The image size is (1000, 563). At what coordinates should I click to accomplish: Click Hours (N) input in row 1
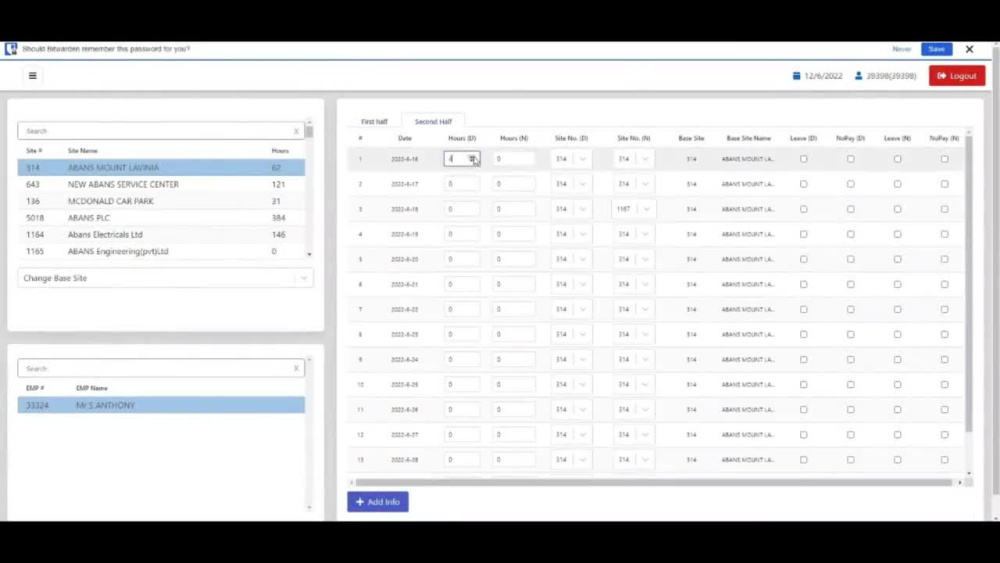click(x=513, y=159)
